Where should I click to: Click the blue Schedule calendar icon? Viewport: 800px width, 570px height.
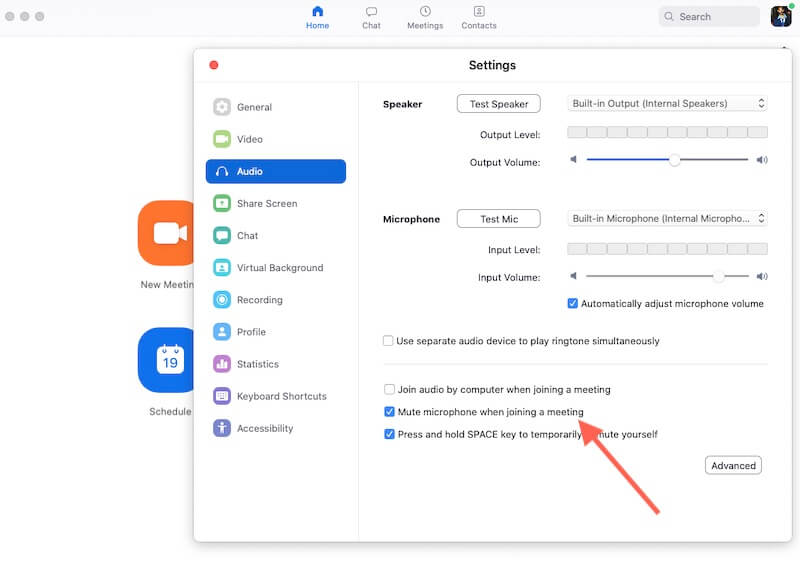pyautogui.click(x=166, y=360)
